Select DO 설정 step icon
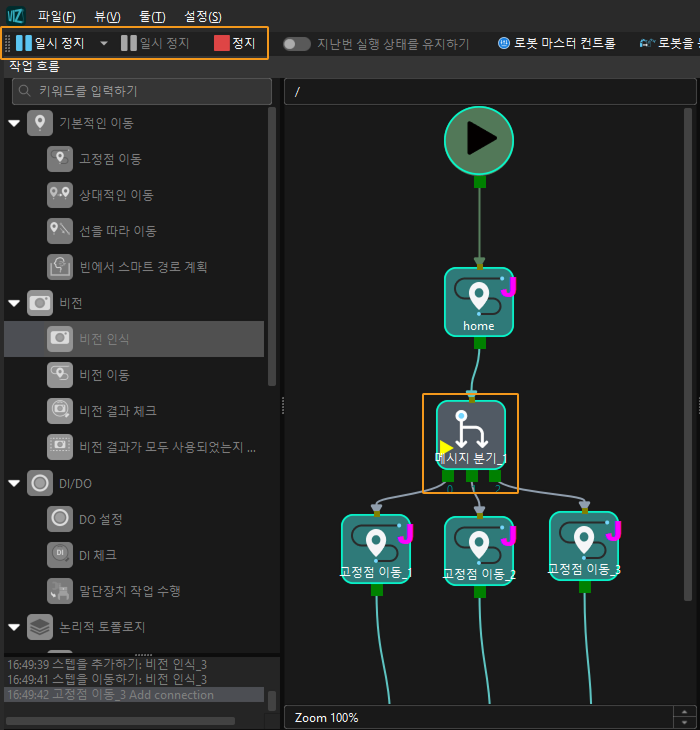This screenshot has height=730, width=700. coord(60,519)
